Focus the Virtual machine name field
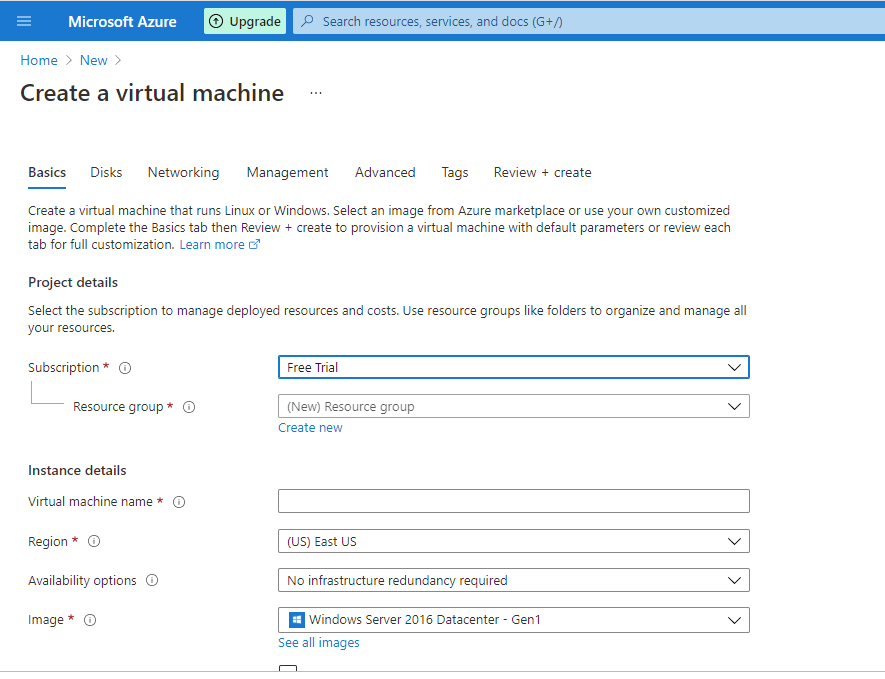Viewport: 885px width, 679px height. [x=514, y=501]
